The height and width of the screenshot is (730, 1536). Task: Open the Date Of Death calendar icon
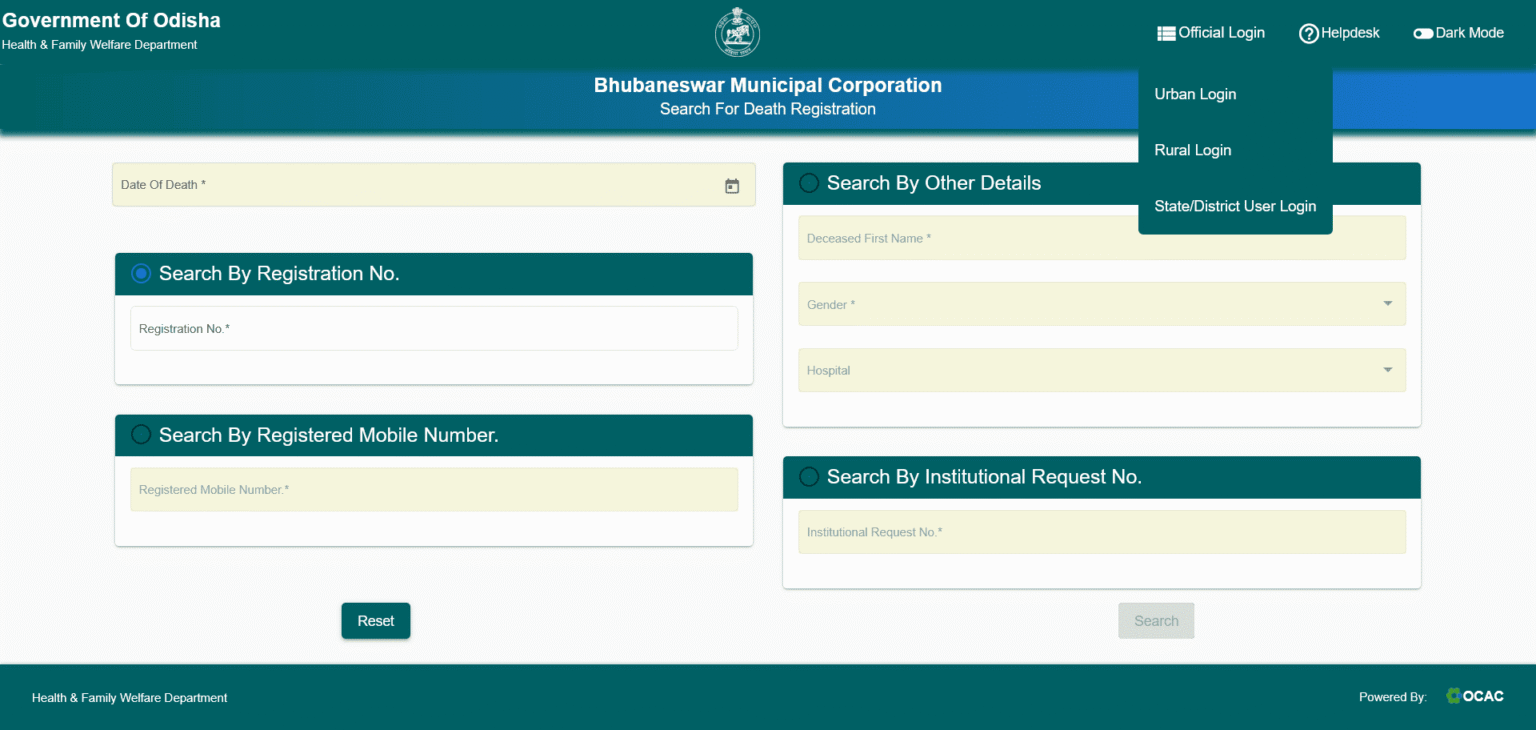732,186
